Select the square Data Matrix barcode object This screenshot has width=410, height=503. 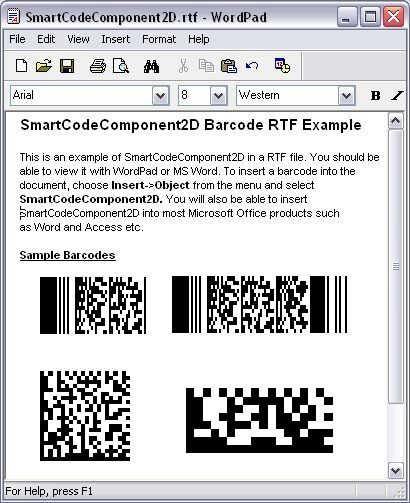(85, 416)
